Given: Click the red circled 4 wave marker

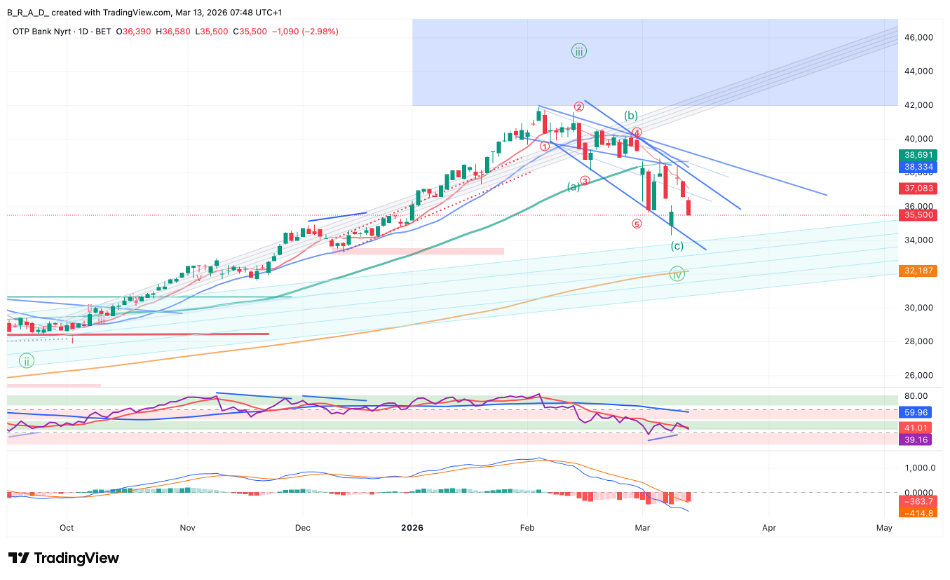Looking at the screenshot, I should tap(636, 132).
